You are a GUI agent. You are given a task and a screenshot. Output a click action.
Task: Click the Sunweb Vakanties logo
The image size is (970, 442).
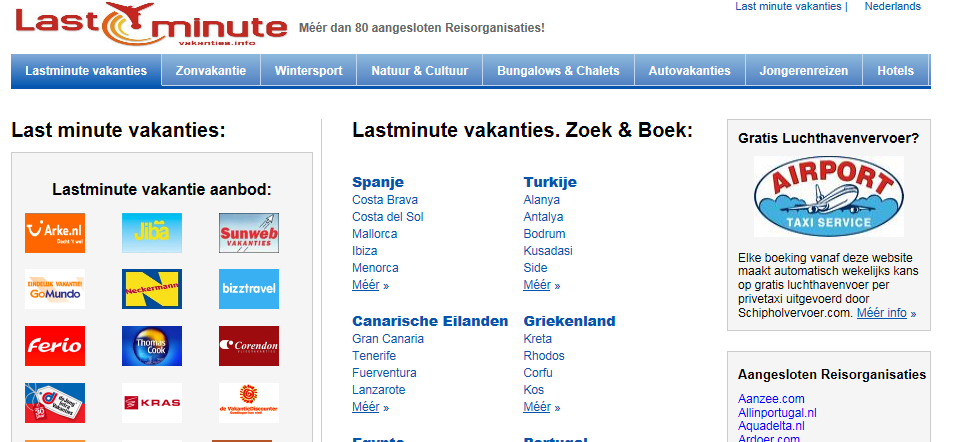[249, 233]
